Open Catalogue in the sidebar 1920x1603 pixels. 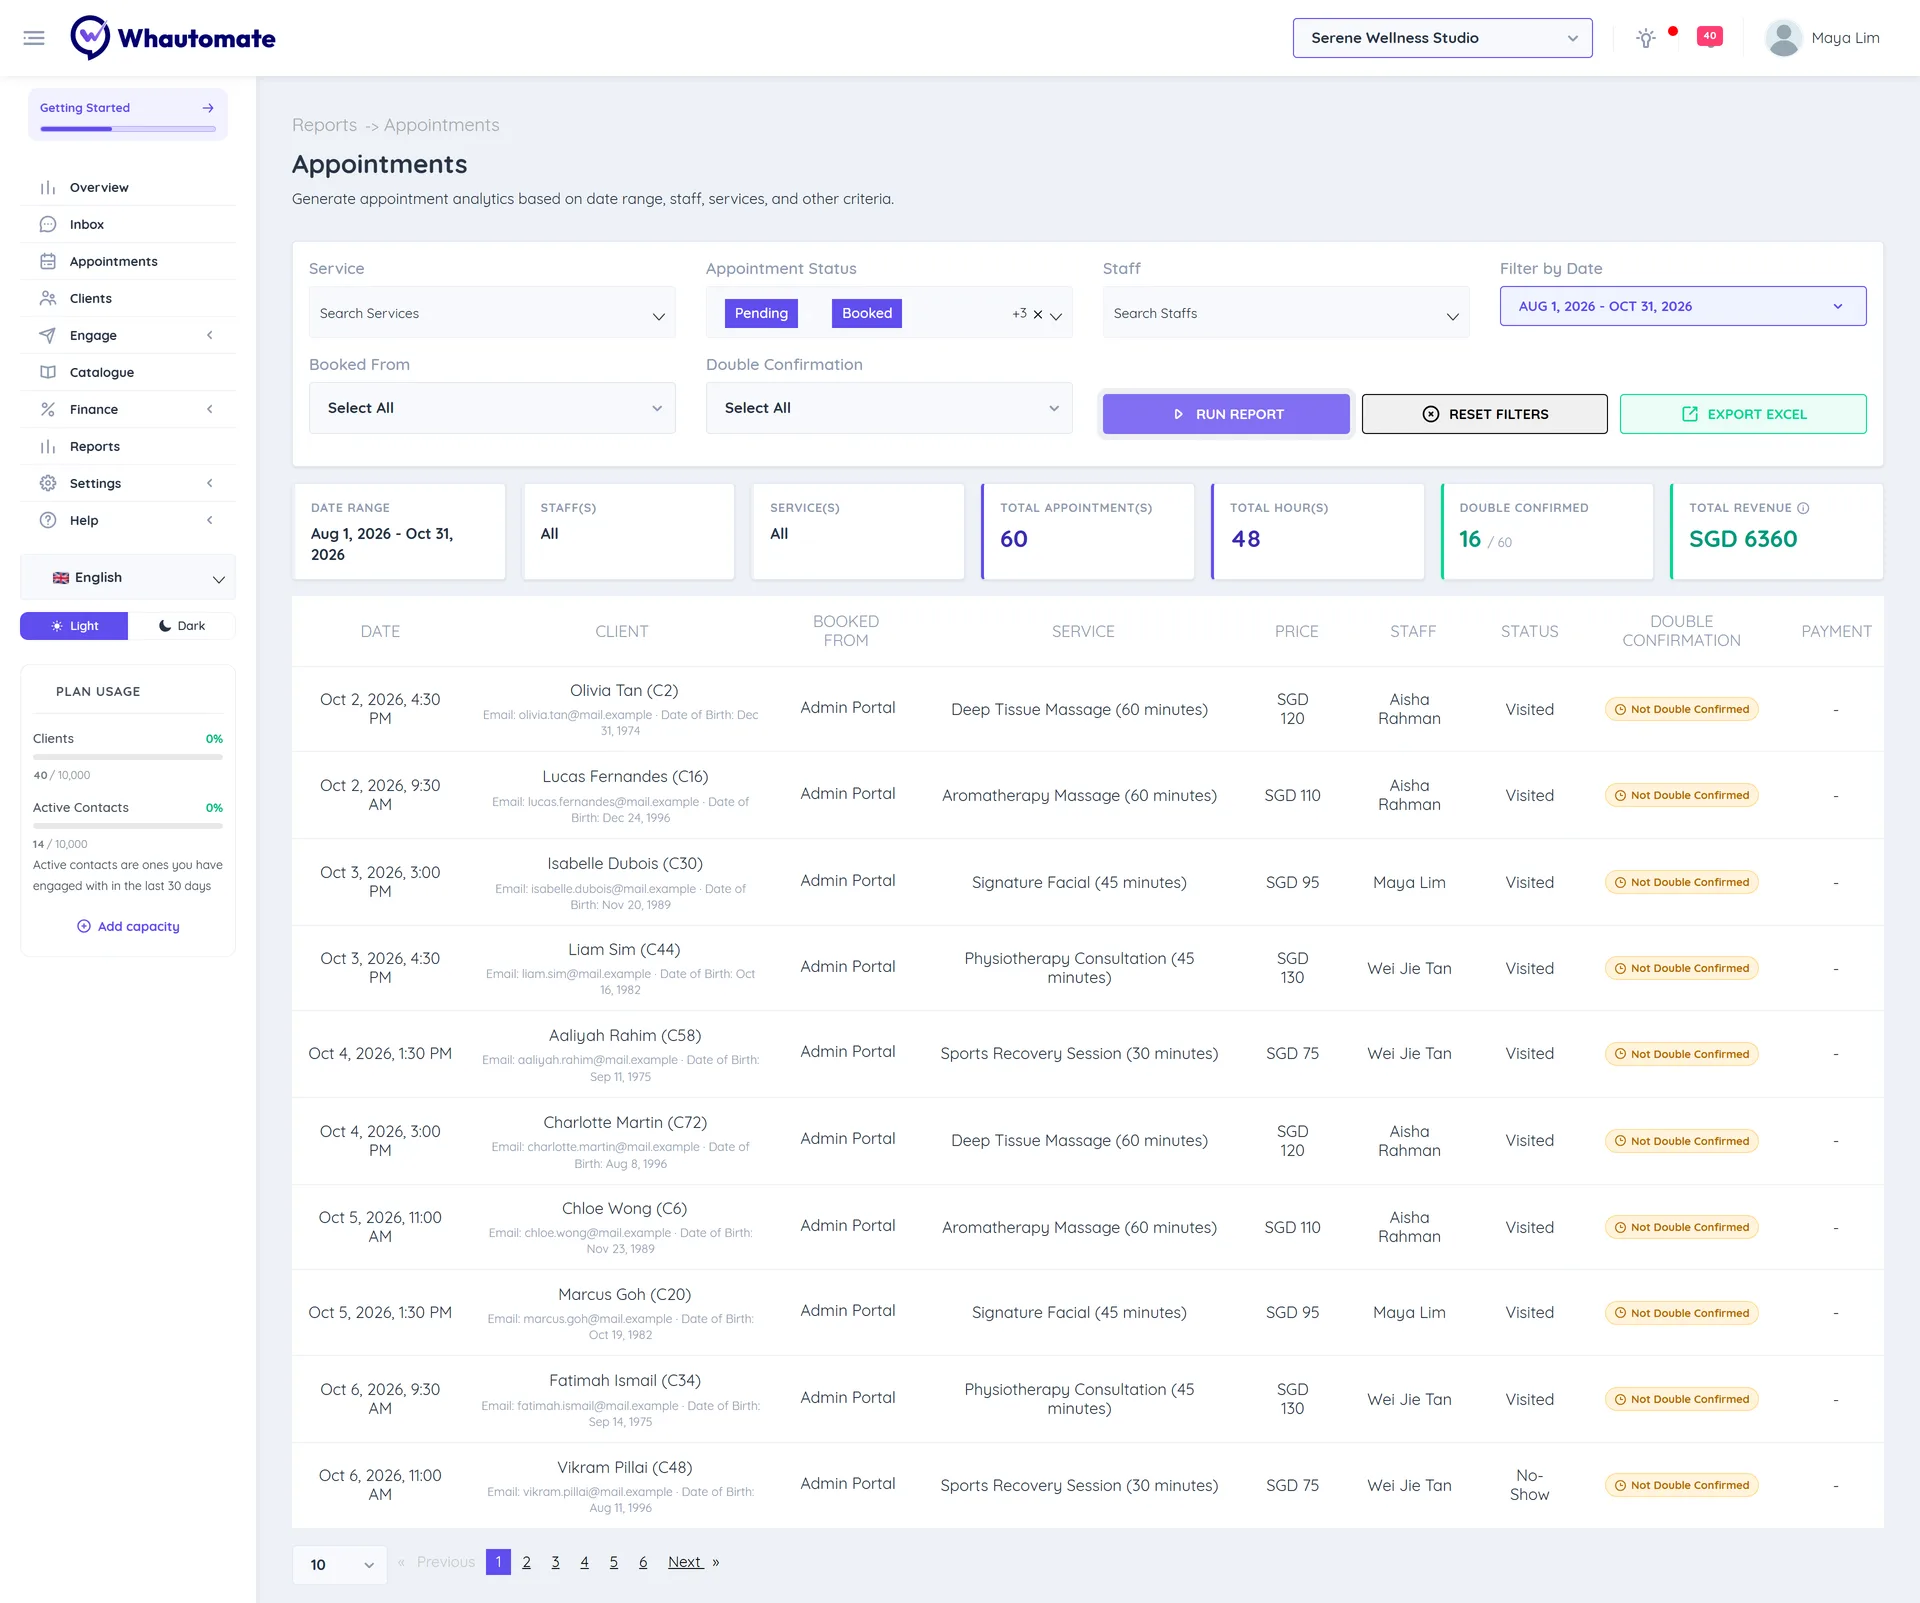coord(128,373)
